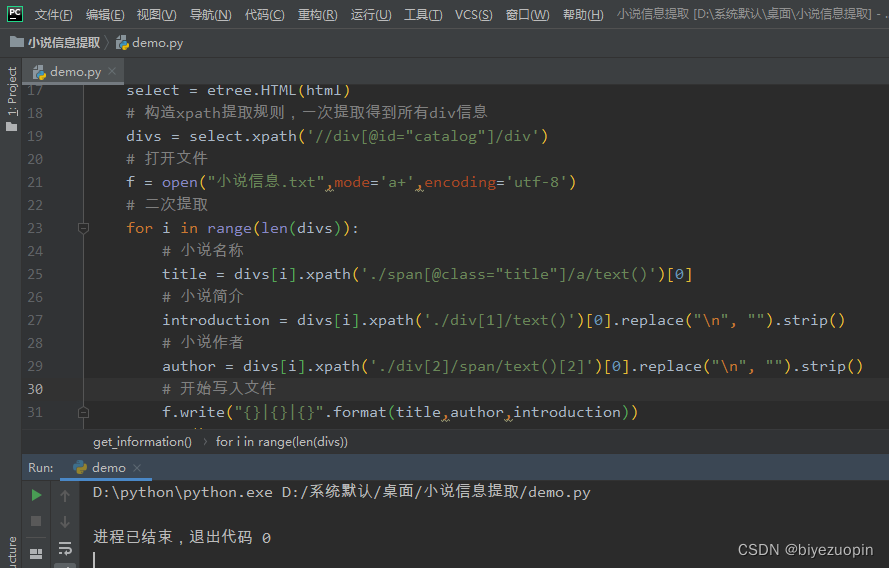Click the folder icon under Project sidebar label
The width and height of the screenshot is (889, 568).
11,127
